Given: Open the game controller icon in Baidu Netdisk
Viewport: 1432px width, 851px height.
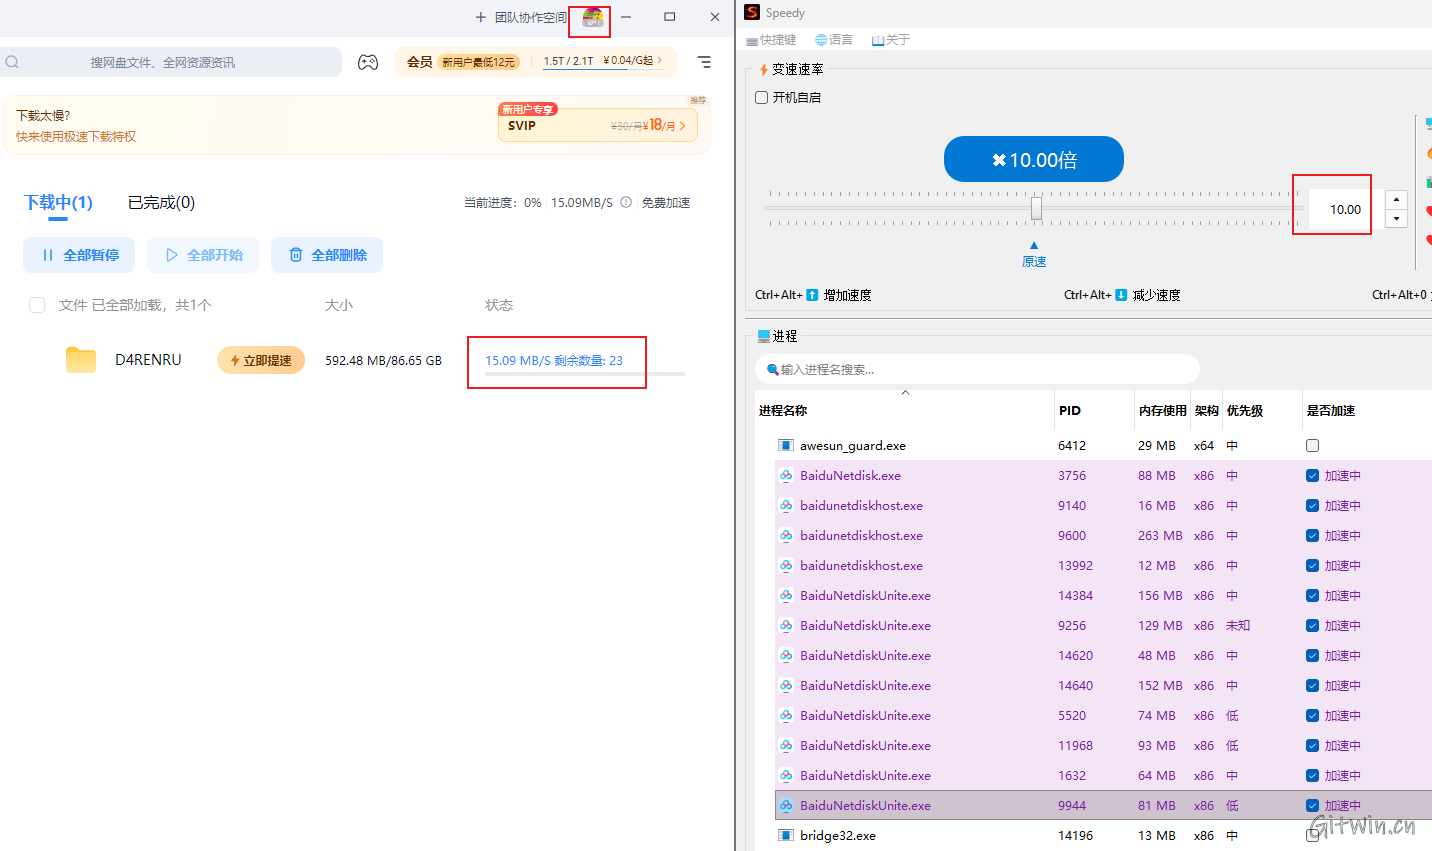Looking at the screenshot, I should pos(368,62).
